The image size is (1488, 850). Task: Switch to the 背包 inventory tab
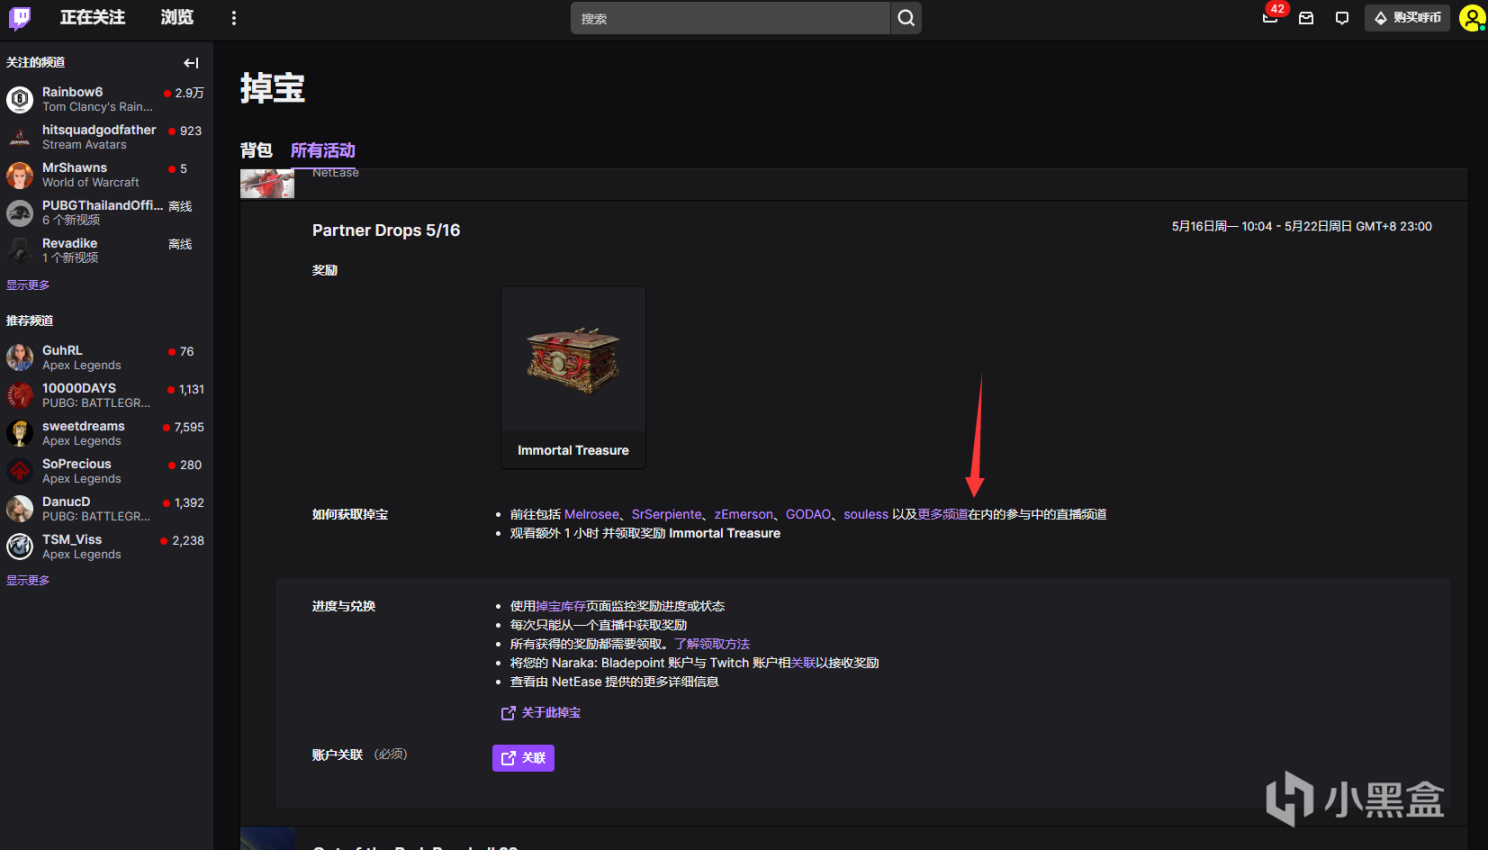tap(256, 150)
